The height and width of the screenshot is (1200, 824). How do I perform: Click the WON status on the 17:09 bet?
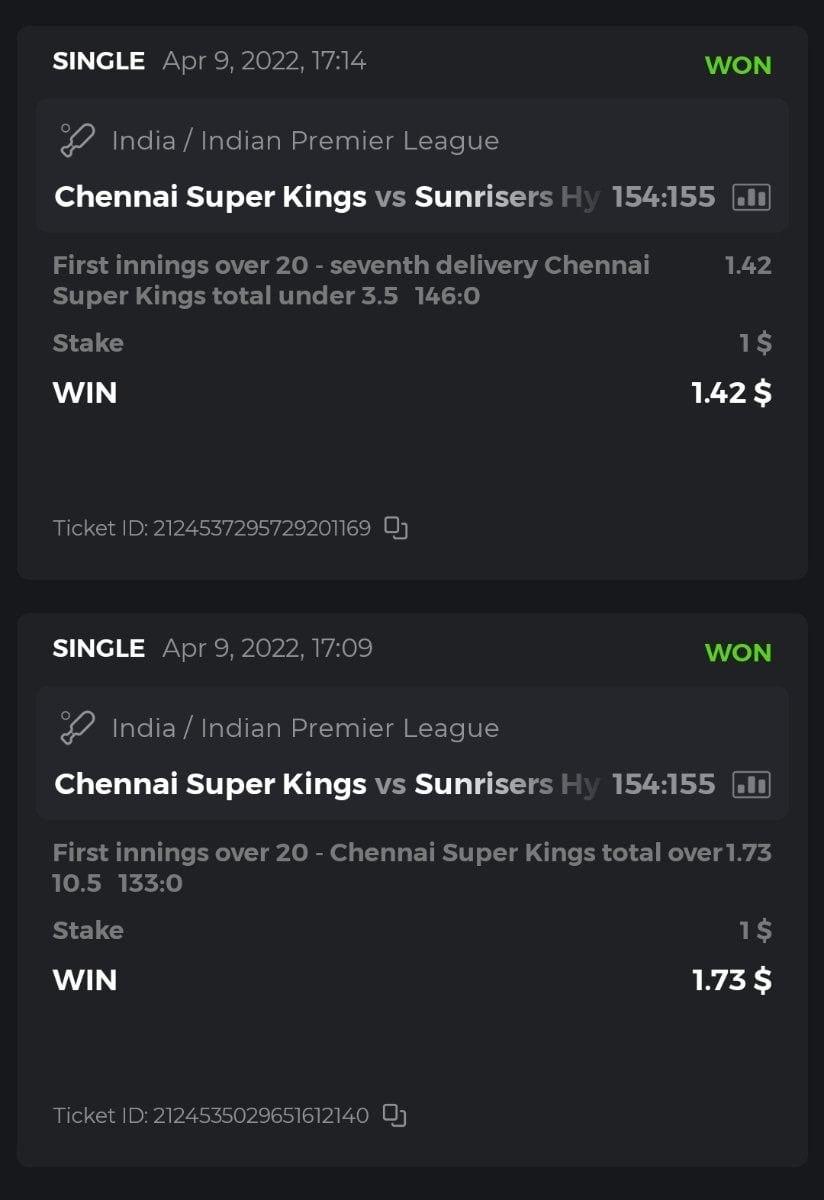[738, 653]
